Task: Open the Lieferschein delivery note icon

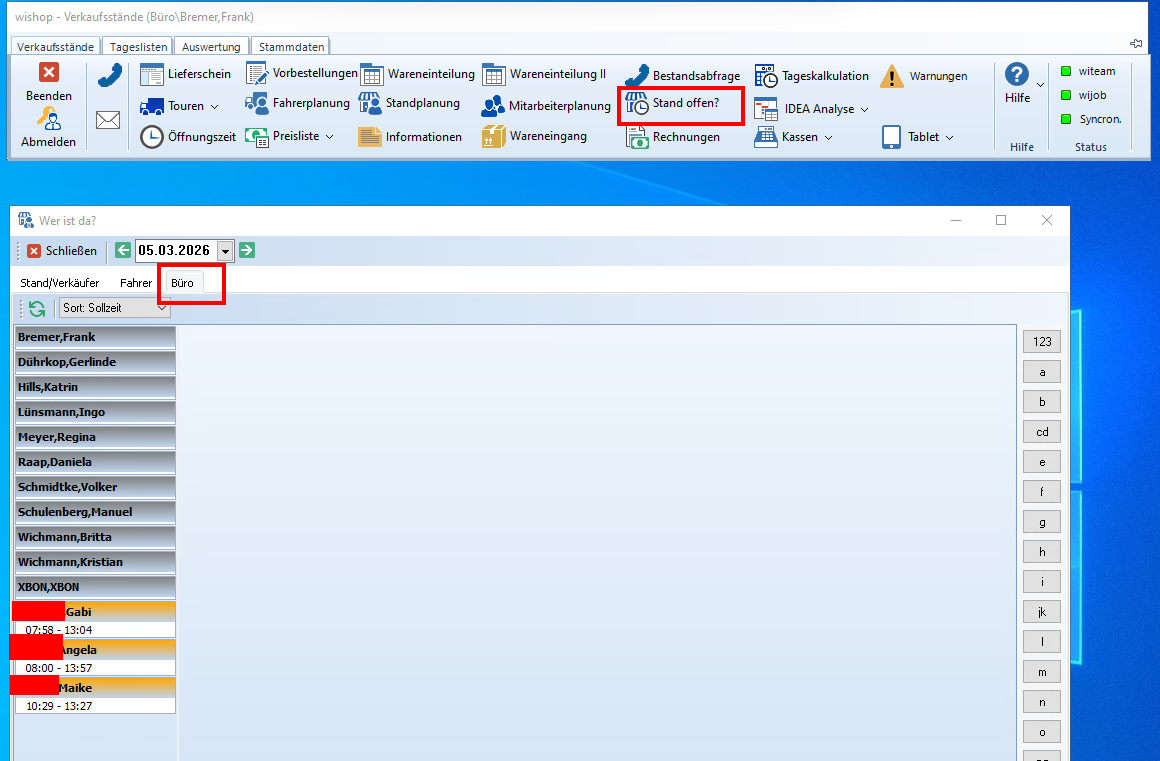Action: click(152, 74)
